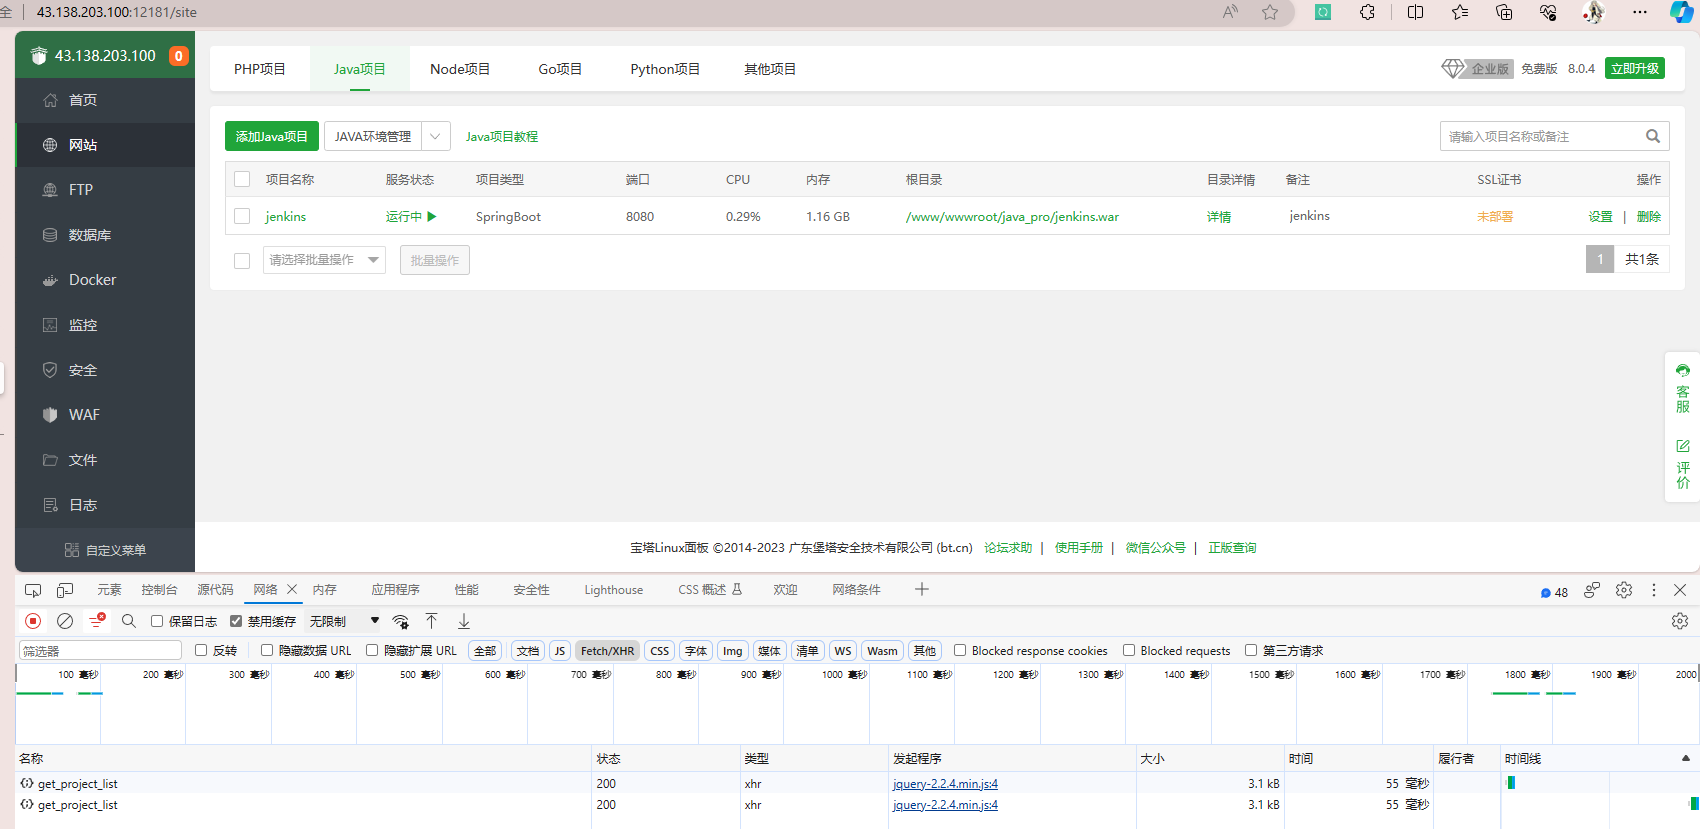This screenshot has height=829, width=1700.
Task: Tick the jenkins project row checkbox
Action: coord(242,216)
